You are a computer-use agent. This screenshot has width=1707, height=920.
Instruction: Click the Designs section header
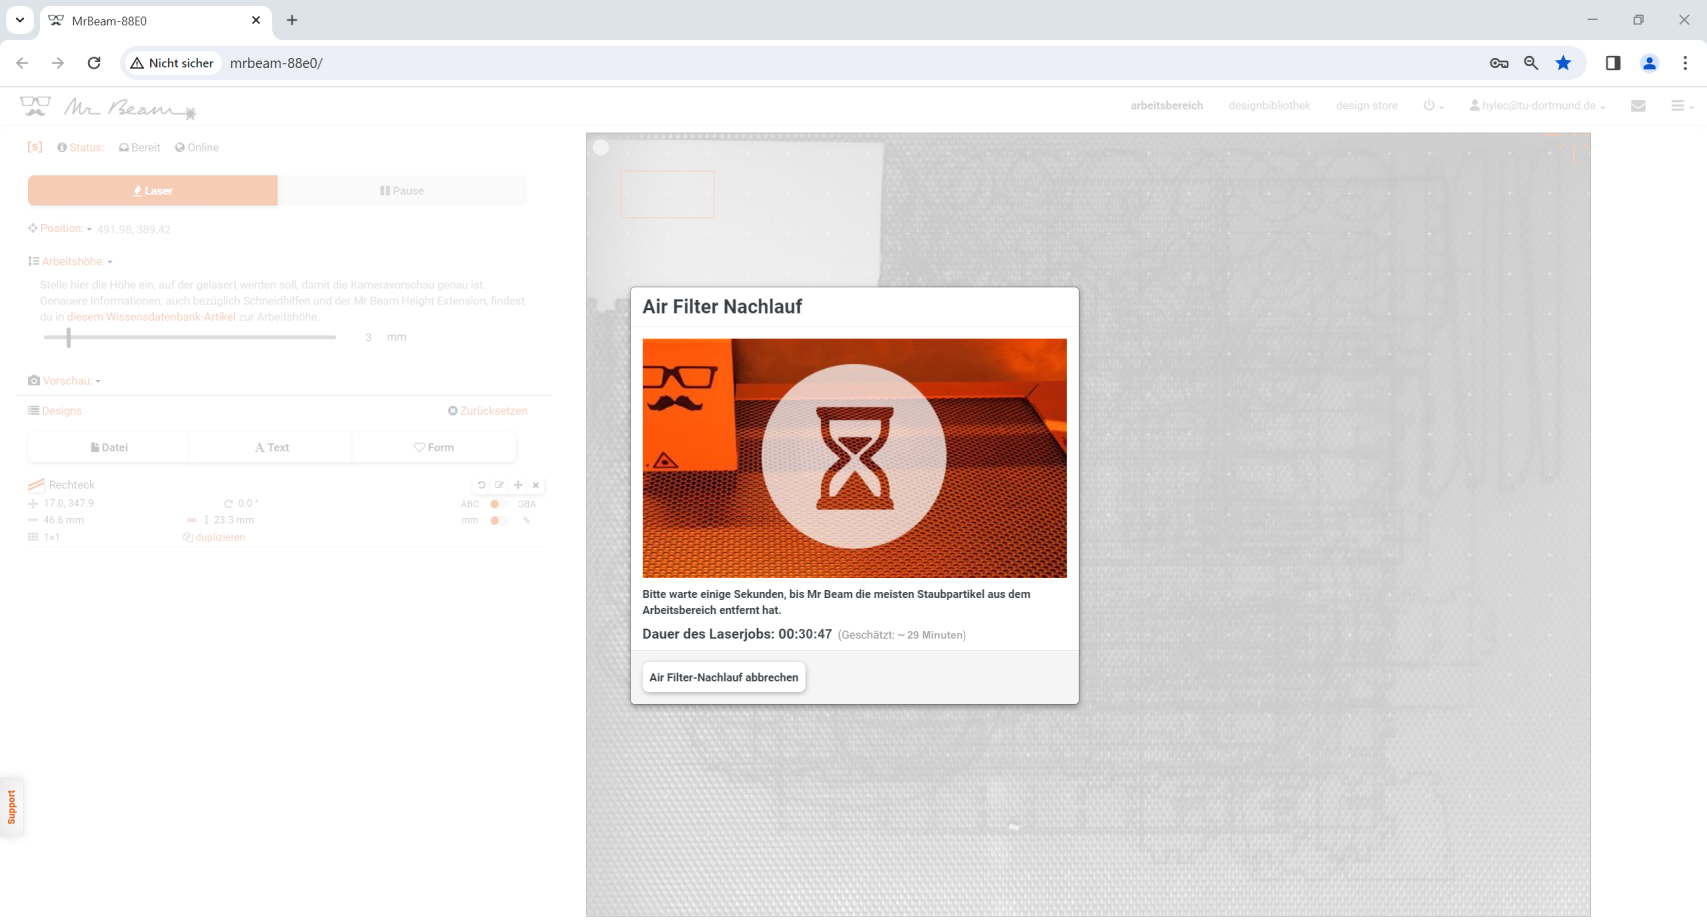[55, 411]
